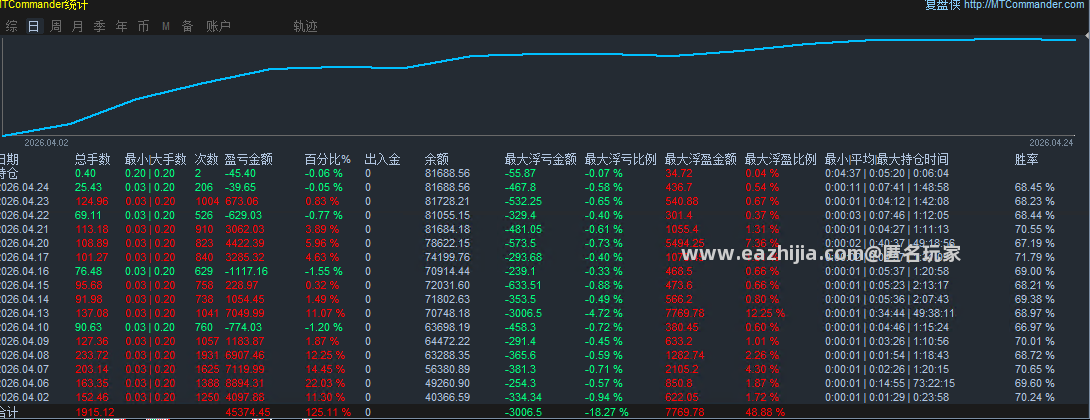
Task: Click total float profit ratio 48.88 %
Action: [765, 412]
